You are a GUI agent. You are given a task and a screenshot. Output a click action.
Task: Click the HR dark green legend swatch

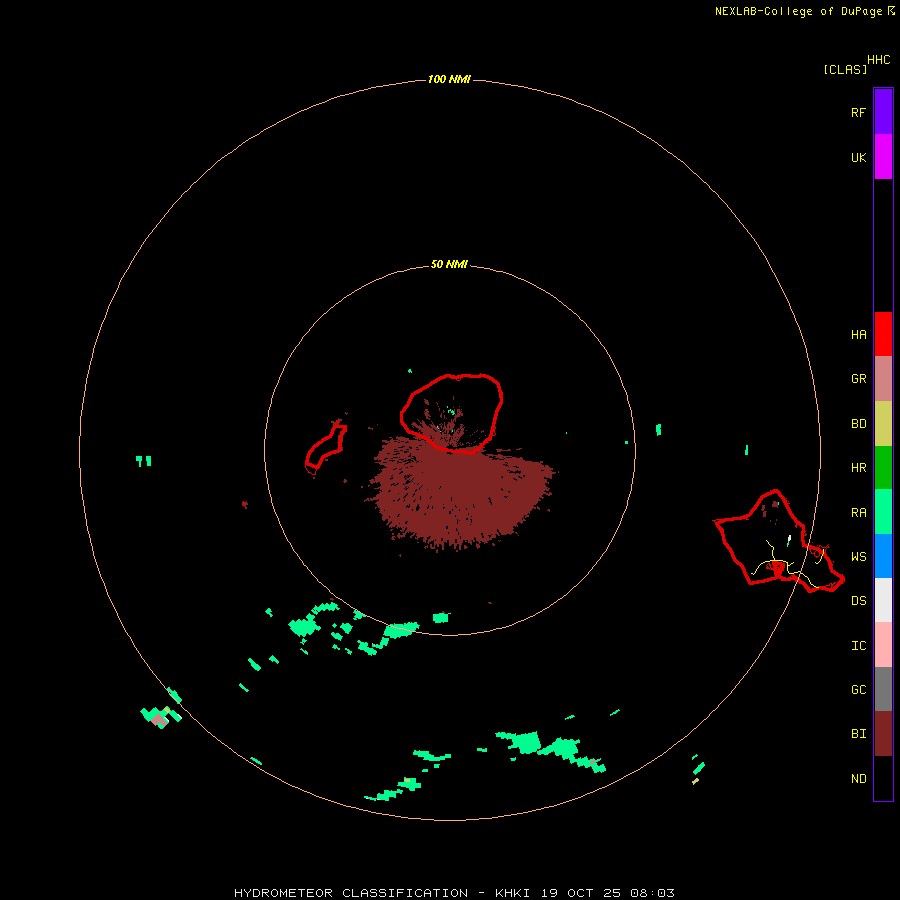point(883,468)
